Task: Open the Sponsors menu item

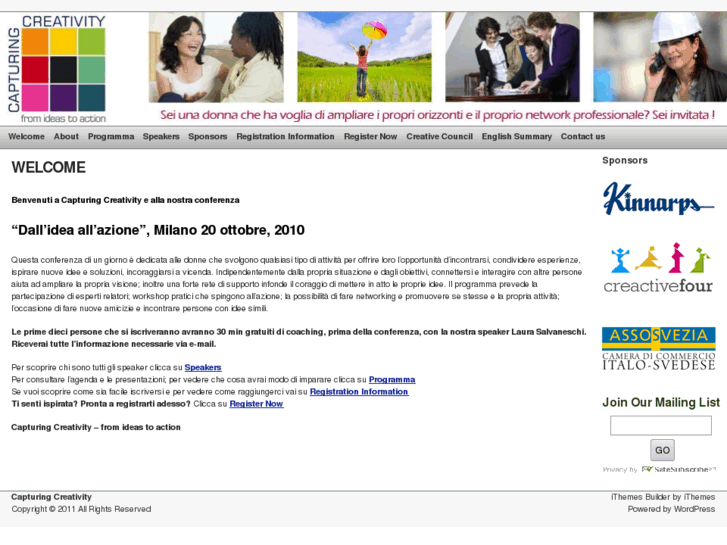Action: [208, 137]
